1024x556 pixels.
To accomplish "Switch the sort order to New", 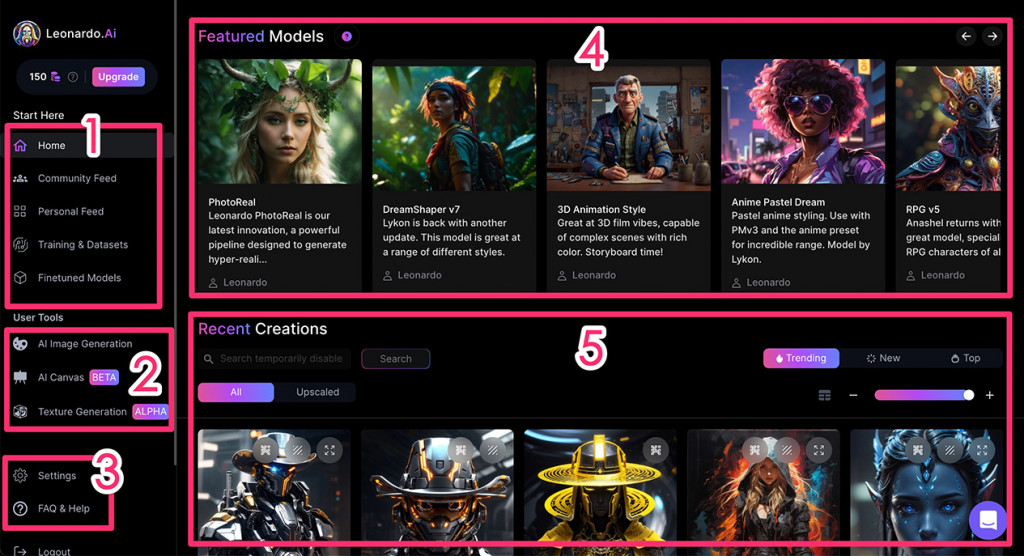I will pyautogui.click(x=883, y=358).
